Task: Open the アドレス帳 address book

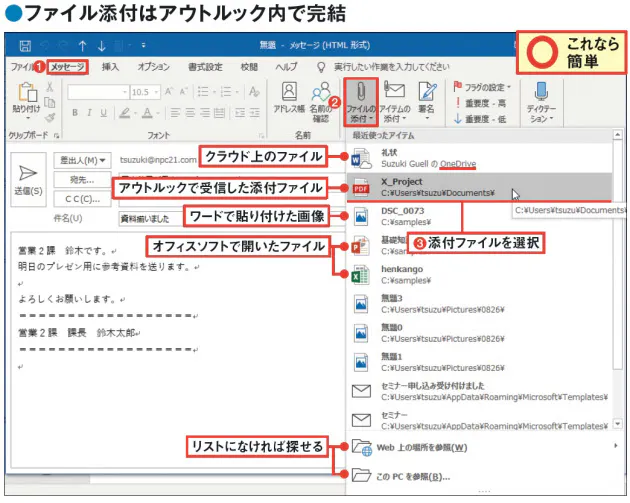Action: pos(289,98)
